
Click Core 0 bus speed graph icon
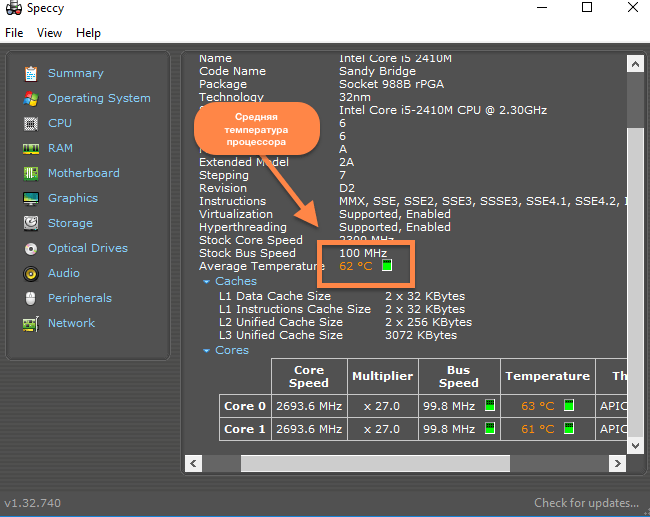(490, 405)
